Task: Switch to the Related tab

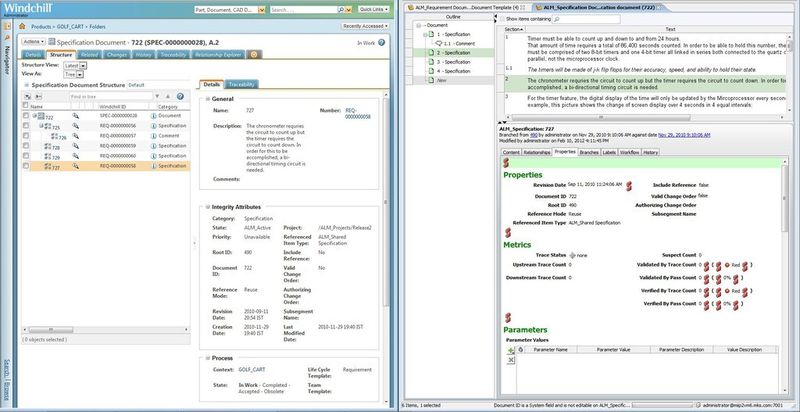Action: point(89,55)
